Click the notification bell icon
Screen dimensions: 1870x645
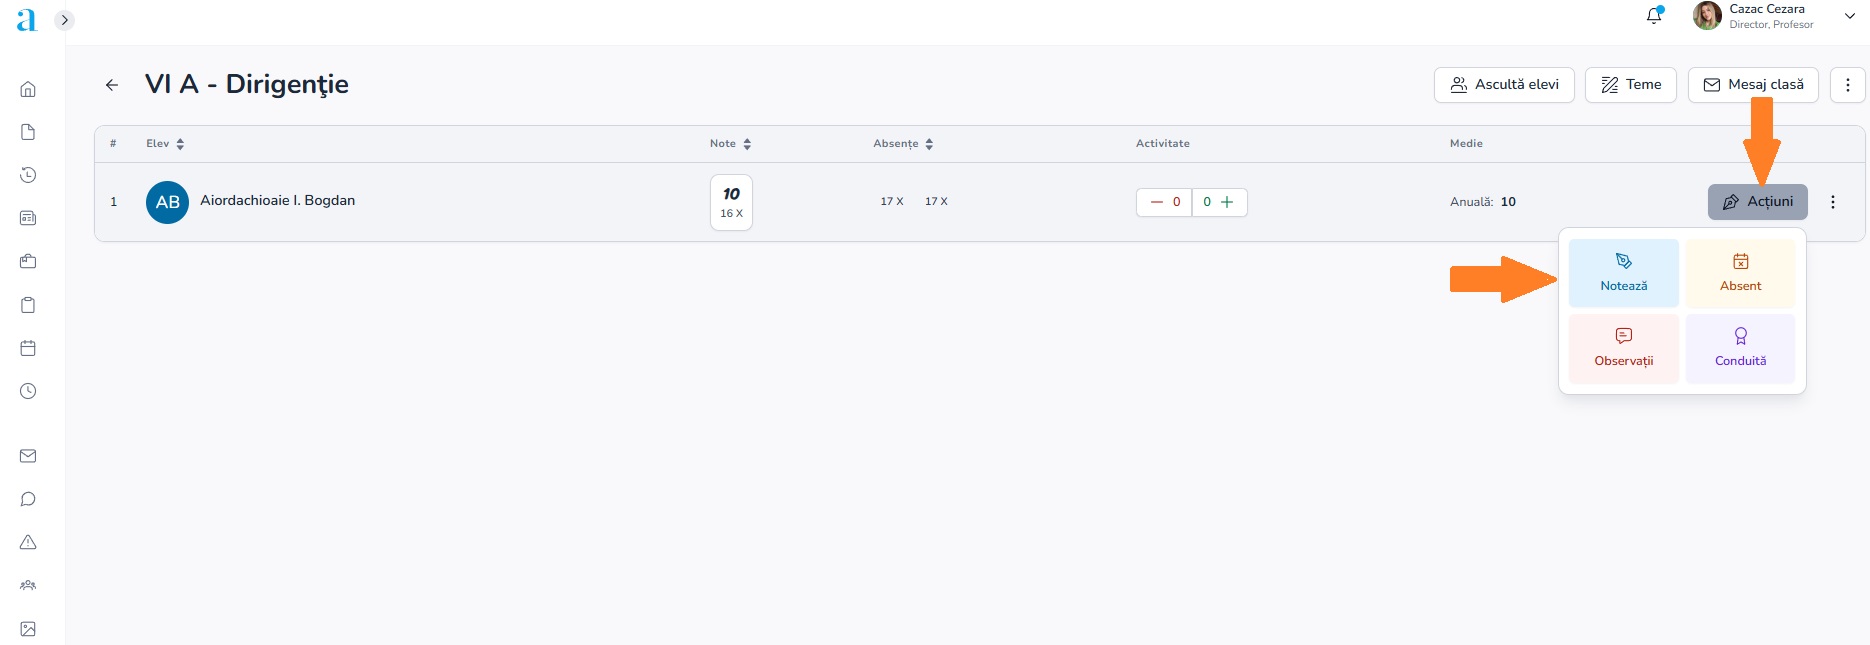(1654, 16)
